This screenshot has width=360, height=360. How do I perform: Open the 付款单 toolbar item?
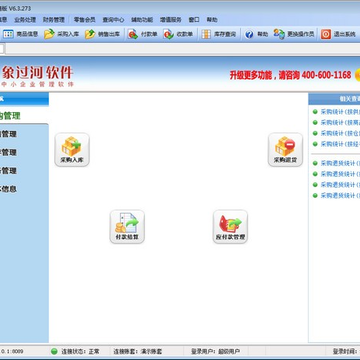pos(143,34)
